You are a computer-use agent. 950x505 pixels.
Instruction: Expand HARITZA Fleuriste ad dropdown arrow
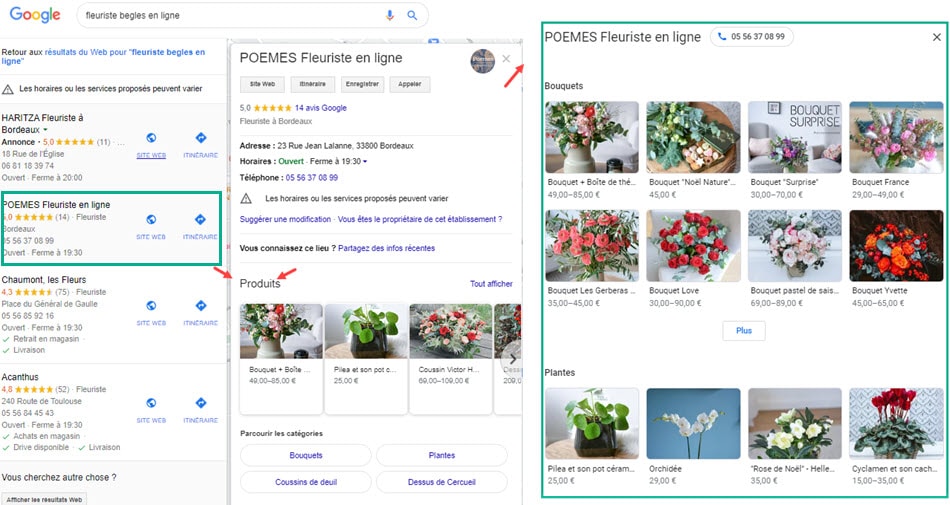45,130
